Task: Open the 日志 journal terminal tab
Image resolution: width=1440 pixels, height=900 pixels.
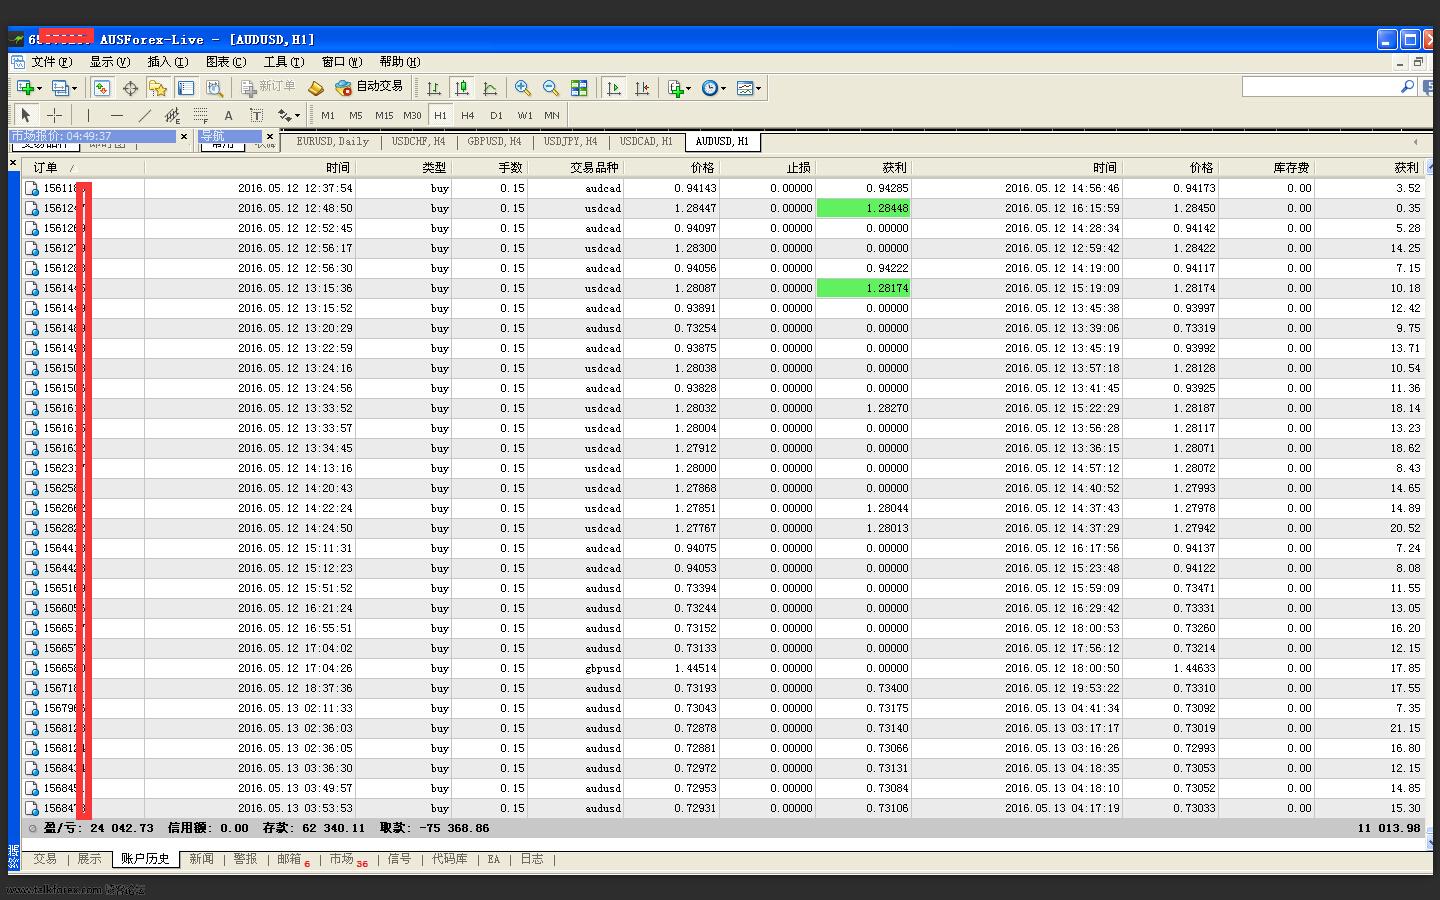Action: (x=532, y=859)
